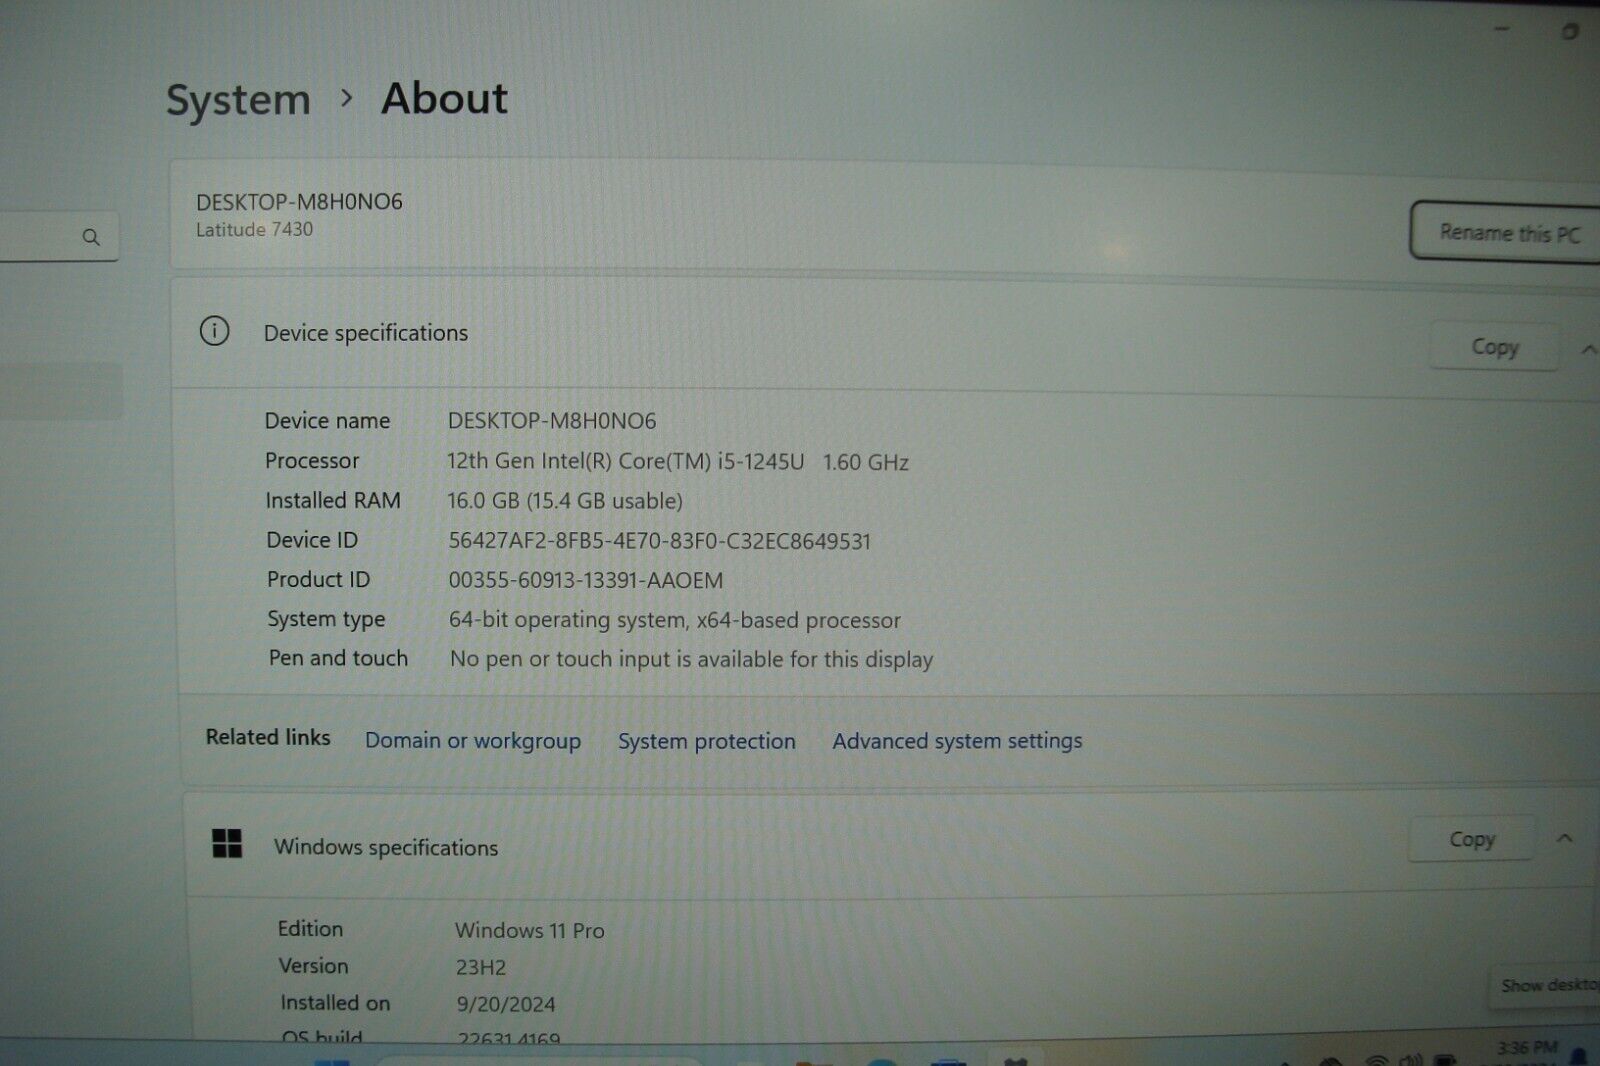Viewport: 1600px width, 1066px height.
Task: Click the search magnifier icon in sidebar
Action: tap(91, 237)
